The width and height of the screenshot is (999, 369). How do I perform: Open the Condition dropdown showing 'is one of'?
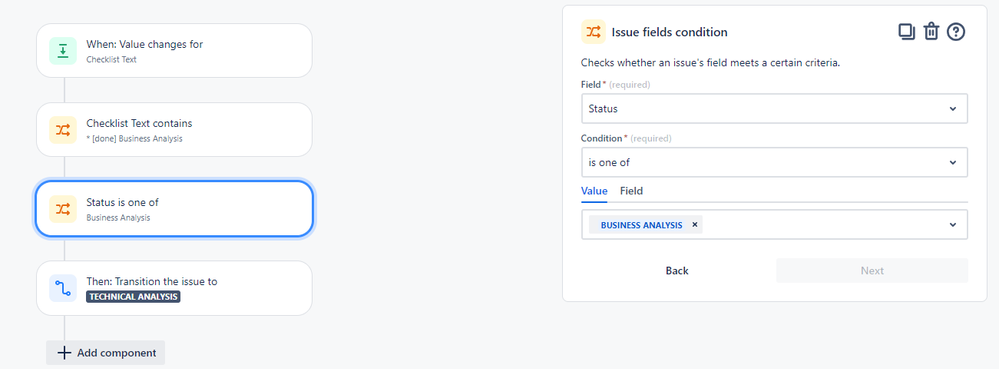[x=774, y=163]
